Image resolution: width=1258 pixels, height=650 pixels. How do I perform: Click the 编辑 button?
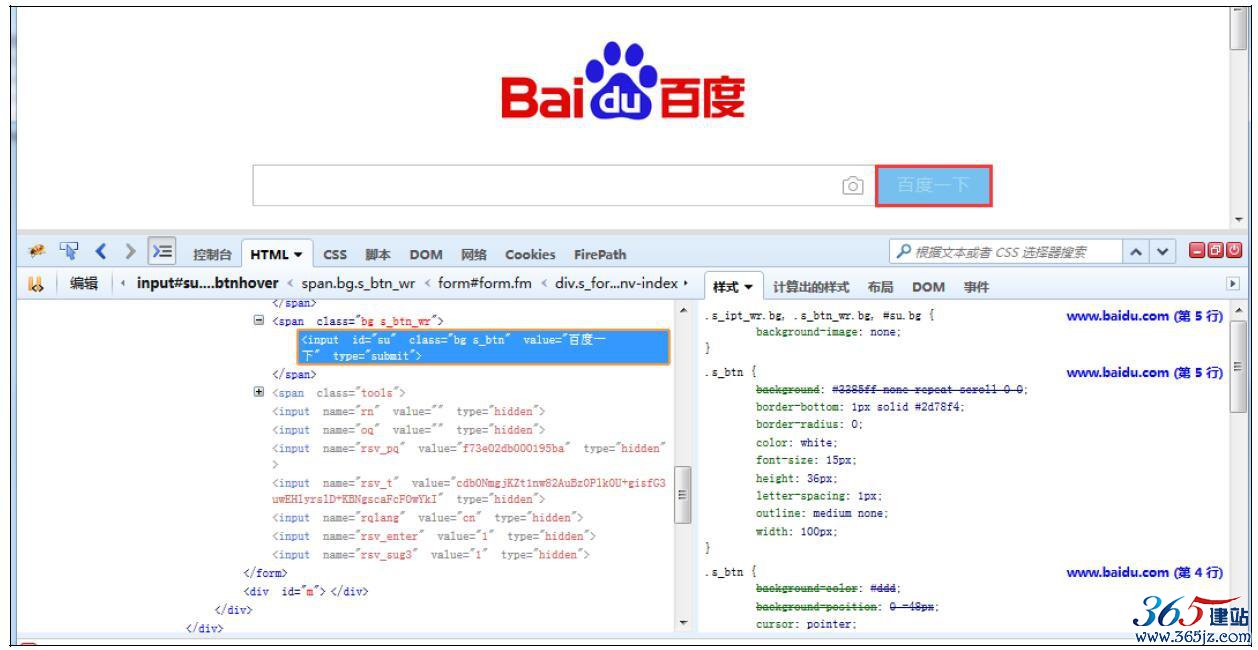84,284
